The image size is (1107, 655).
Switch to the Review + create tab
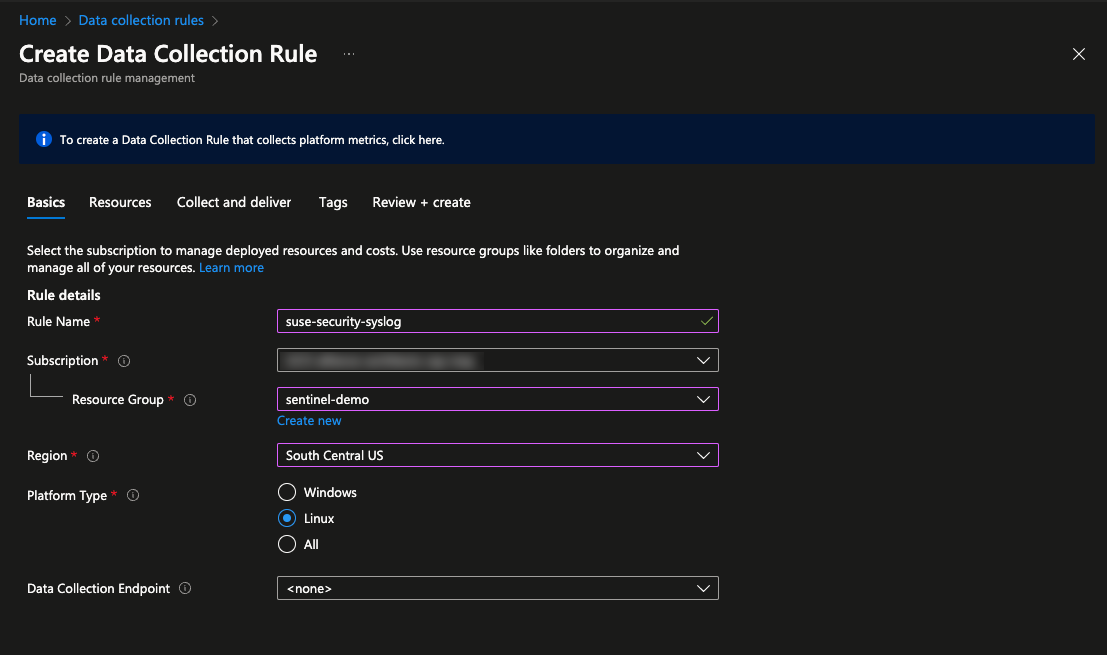coord(421,202)
